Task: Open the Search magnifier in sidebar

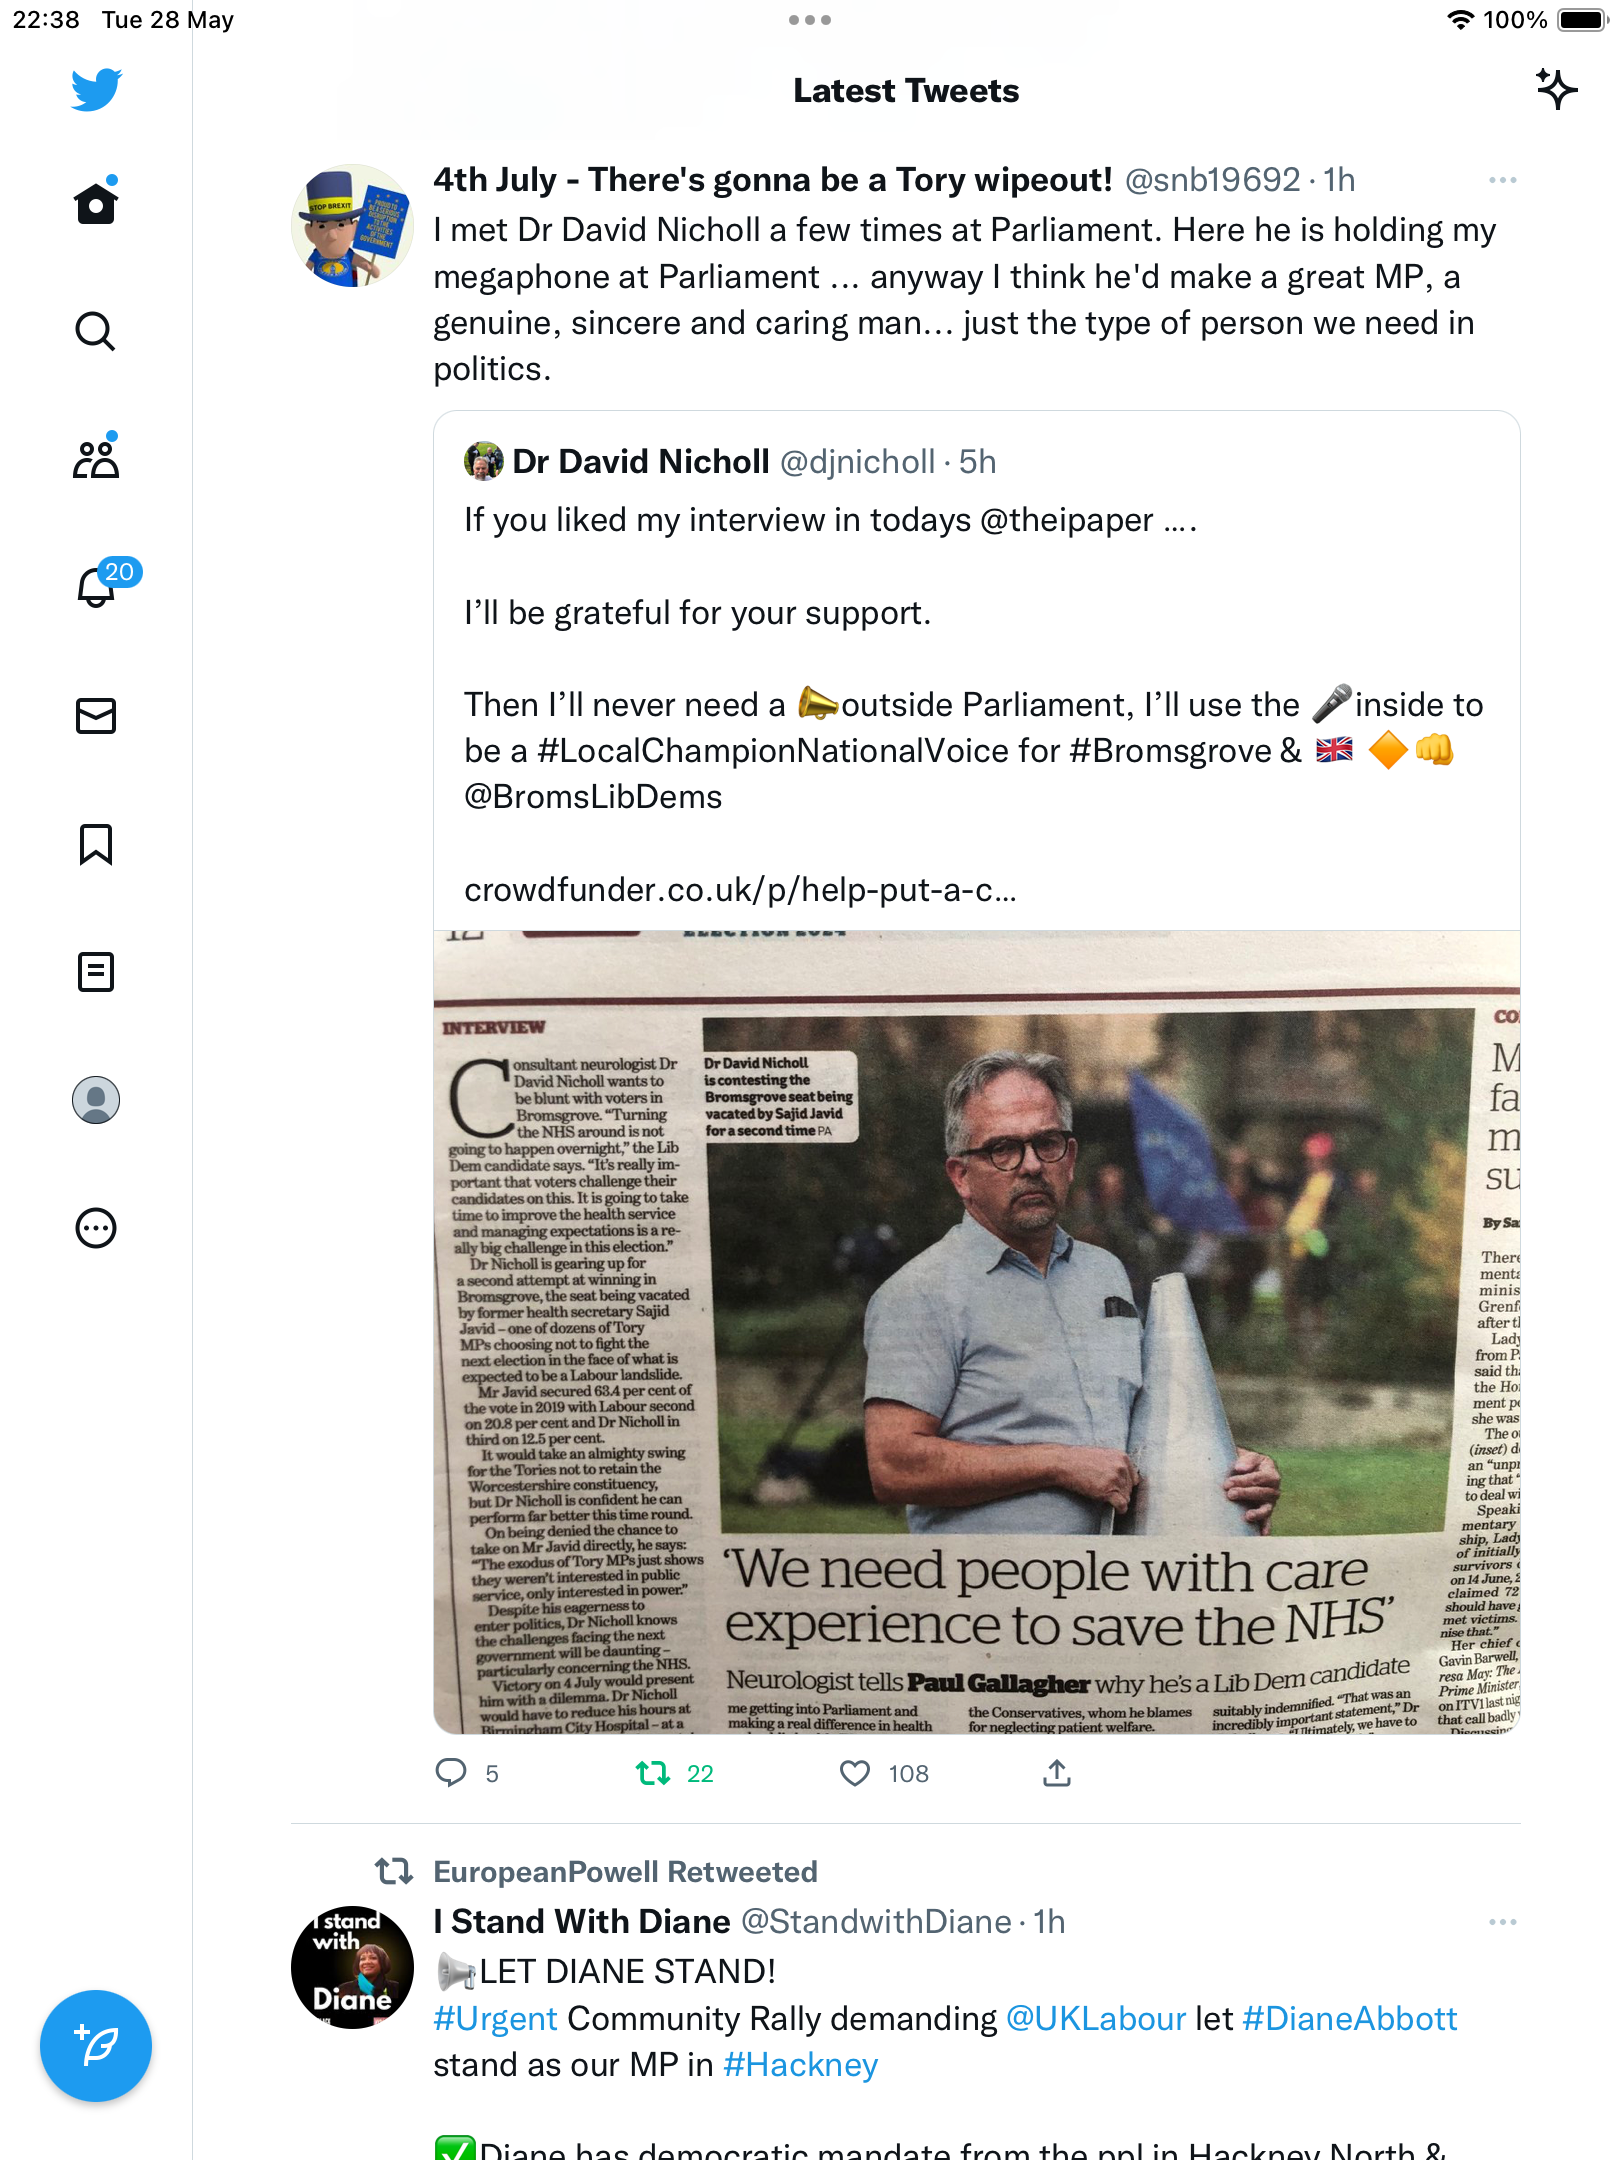Action: click(96, 331)
